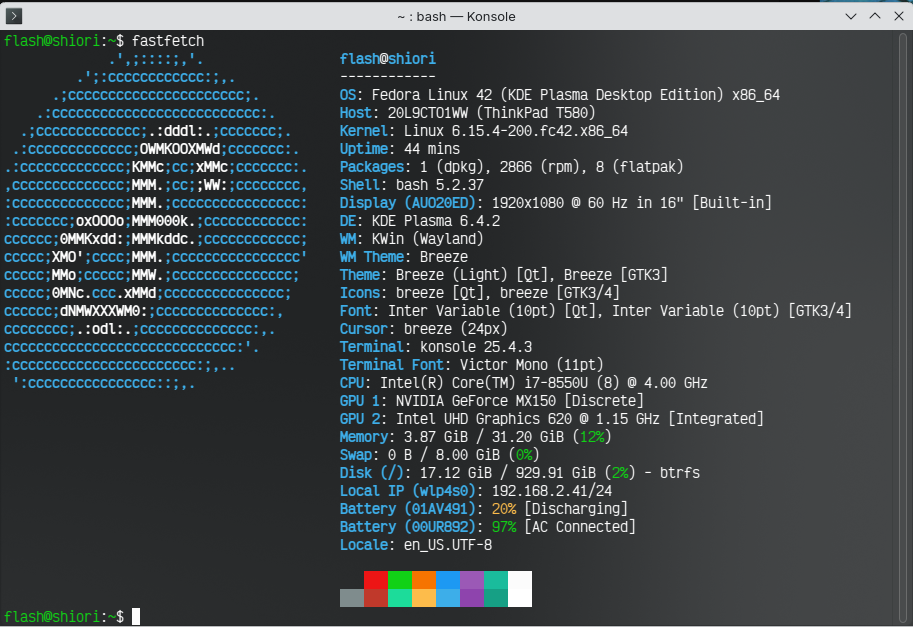The width and height of the screenshot is (913, 627).
Task: Click the battery status '[Discharging]'
Action: click(576, 510)
